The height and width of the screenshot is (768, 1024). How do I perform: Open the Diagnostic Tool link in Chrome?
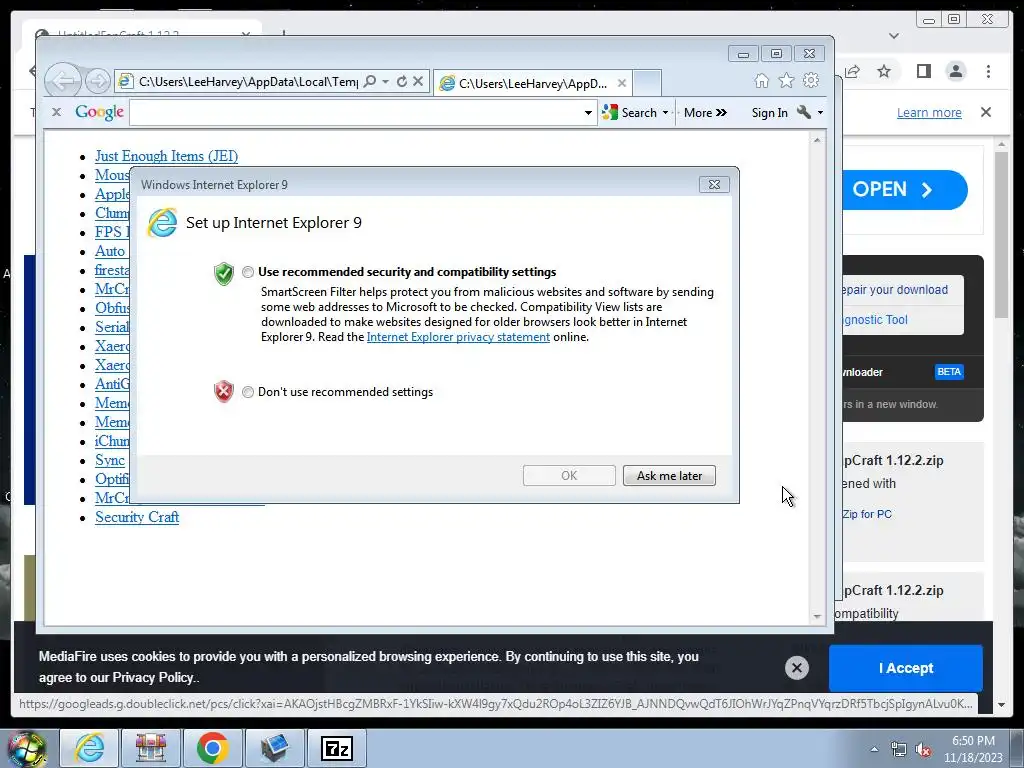point(875,320)
